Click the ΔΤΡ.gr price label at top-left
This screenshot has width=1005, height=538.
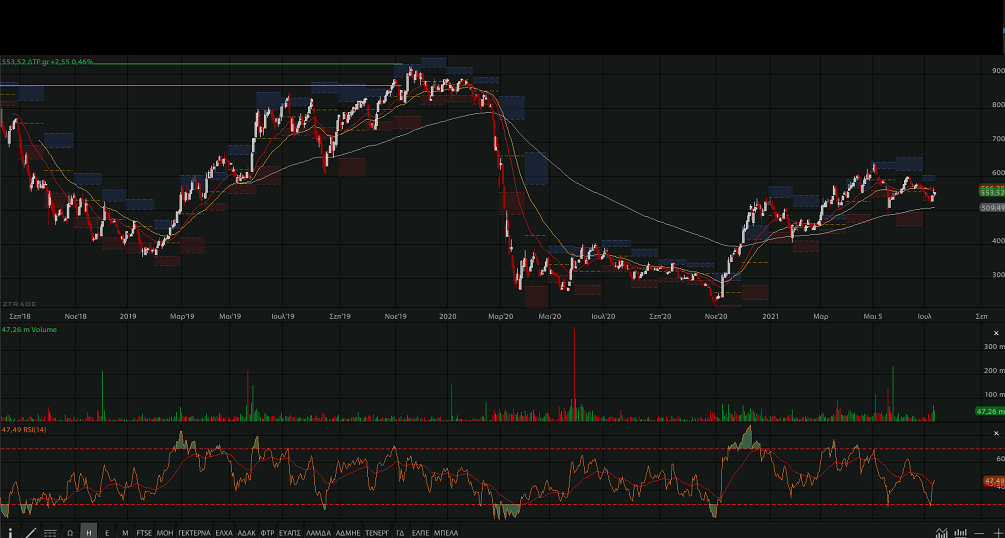pyautogui.click(x=48, y=62)
